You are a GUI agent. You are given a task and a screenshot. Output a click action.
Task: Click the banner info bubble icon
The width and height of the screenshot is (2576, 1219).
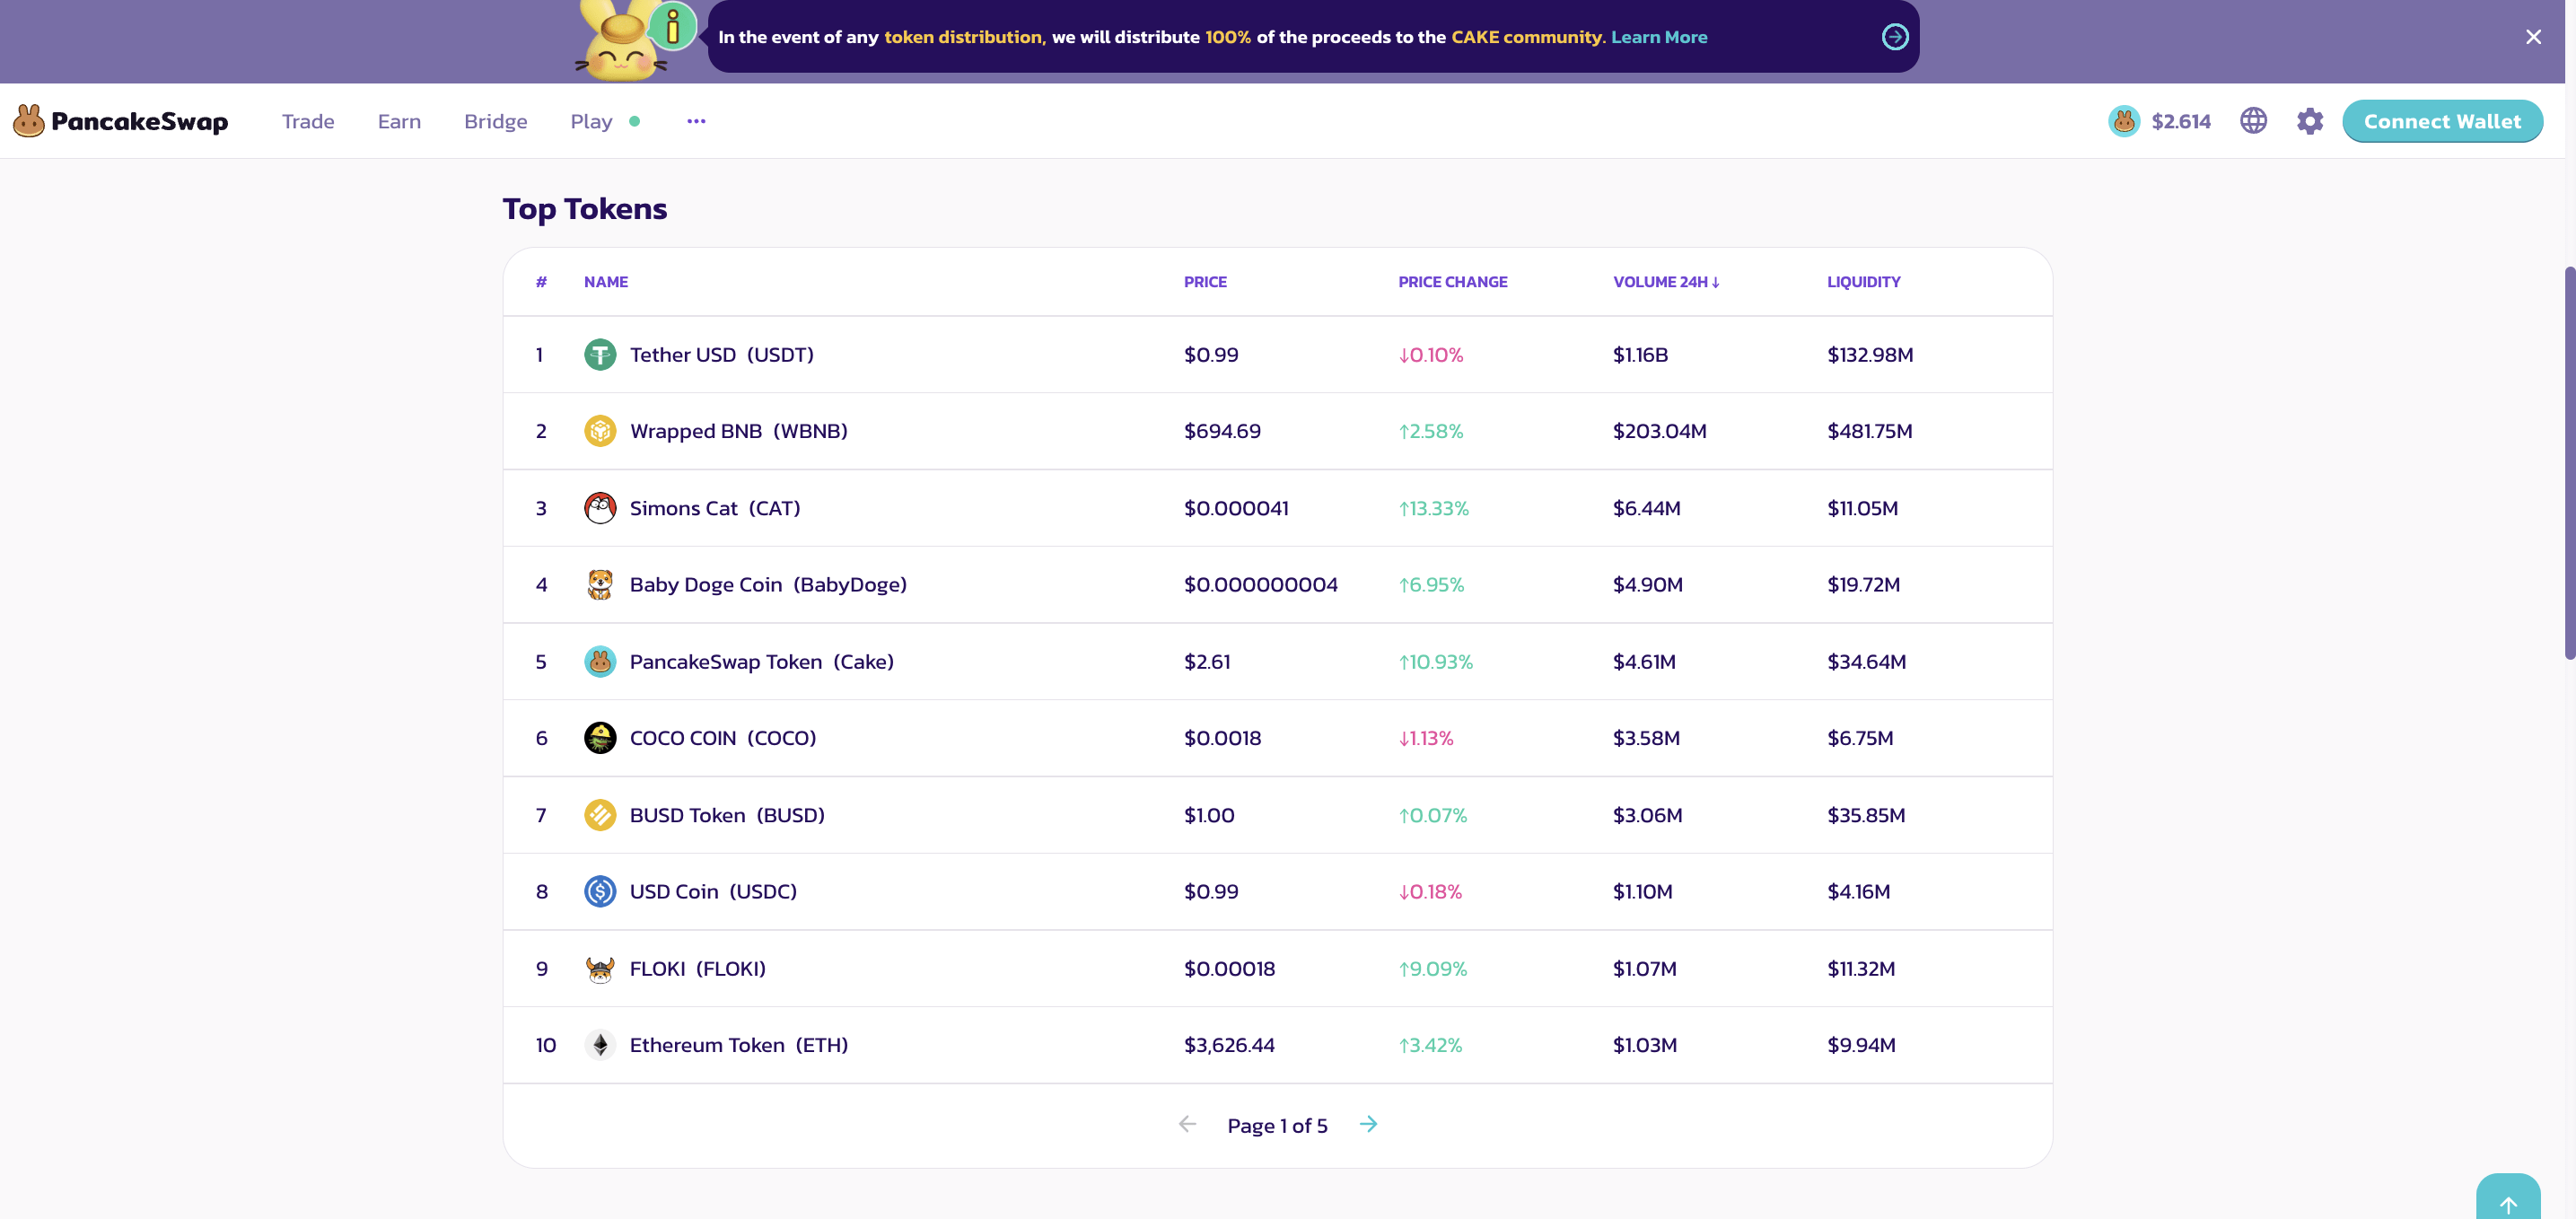click(673, 26)
